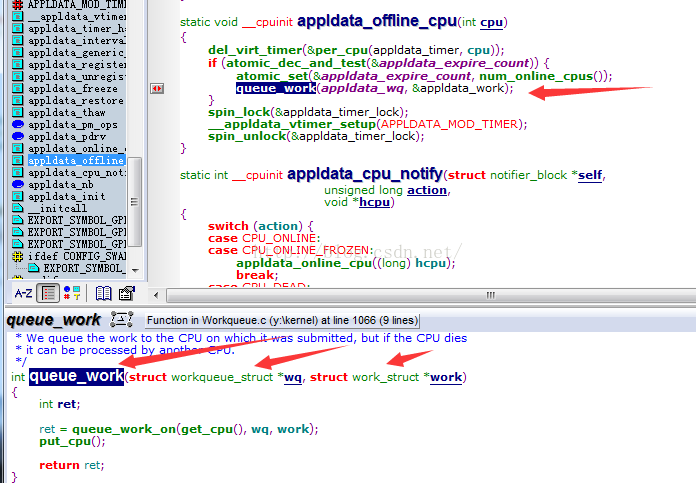
Task: Open the symbol type filter icon
Action: 71,293
